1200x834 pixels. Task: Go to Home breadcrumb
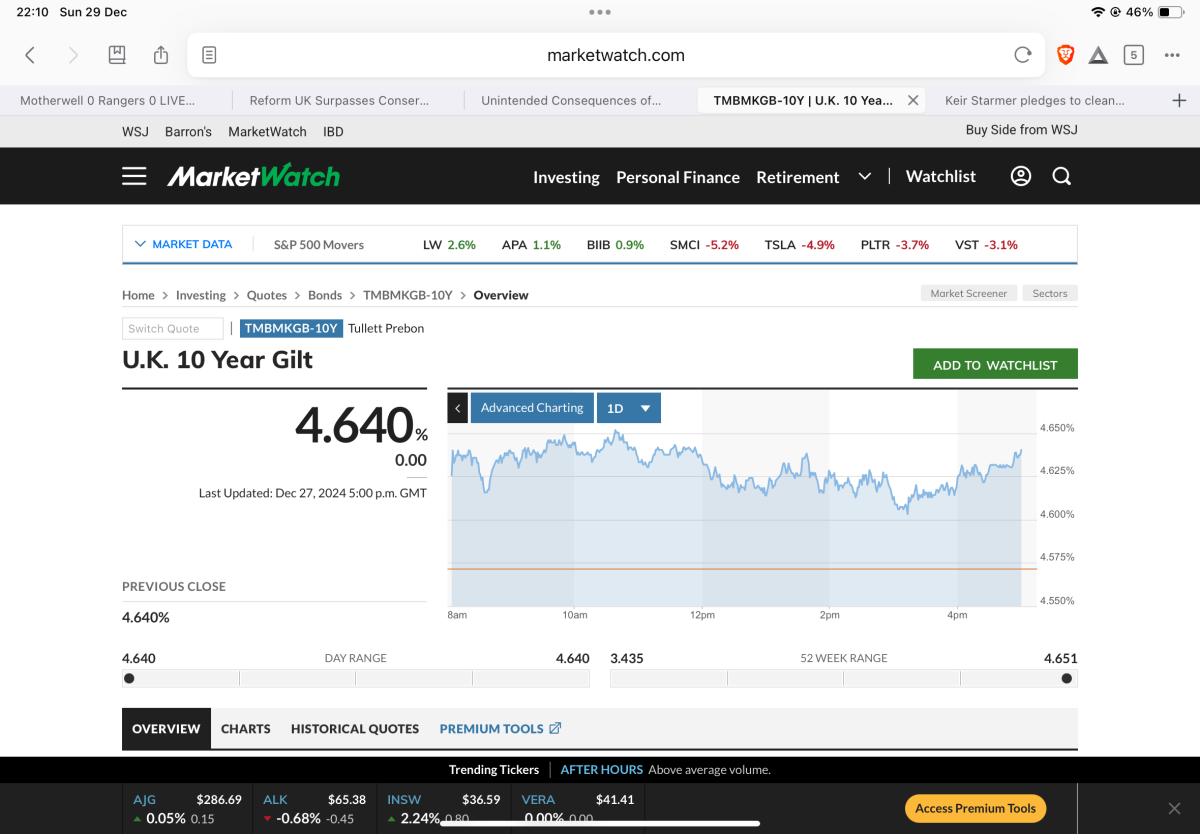click(x=138, y=295)
